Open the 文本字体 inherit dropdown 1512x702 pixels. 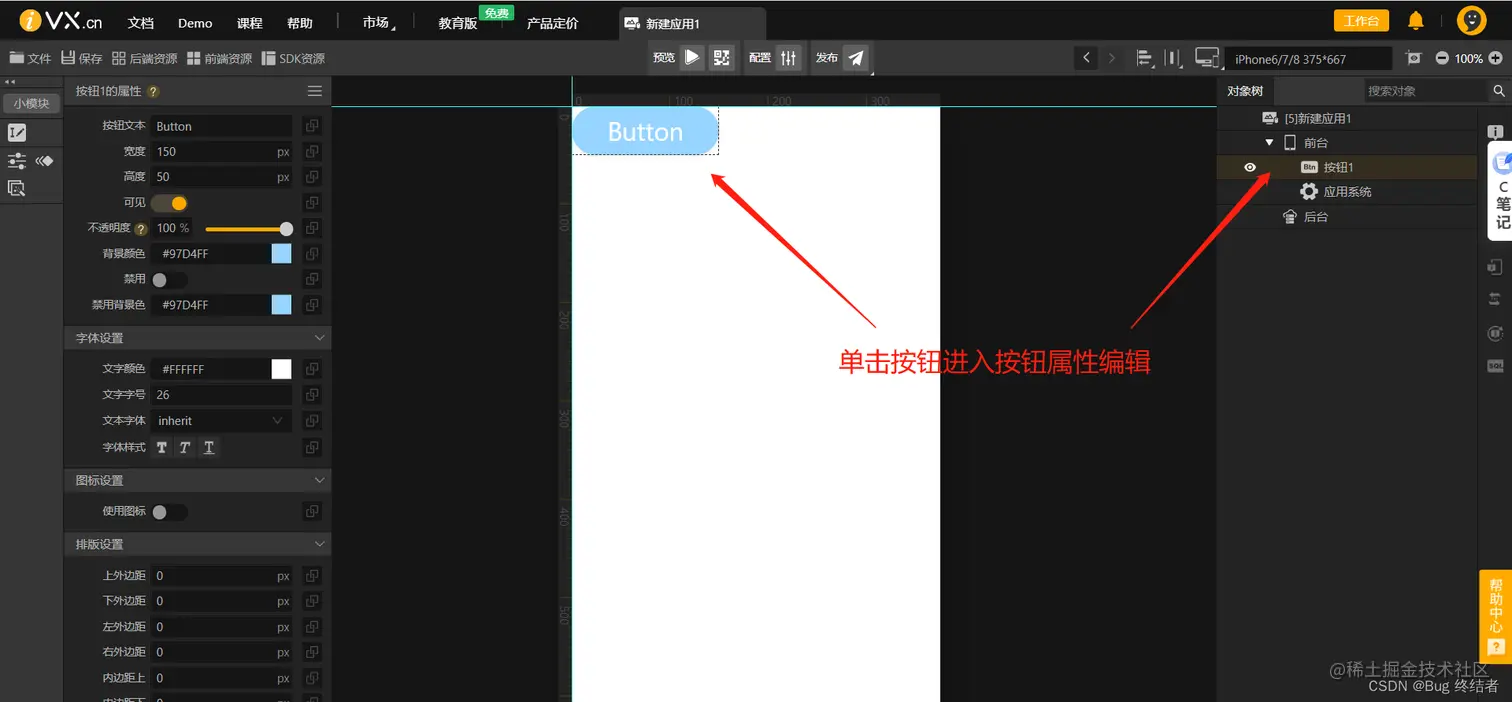coord(221,420)
